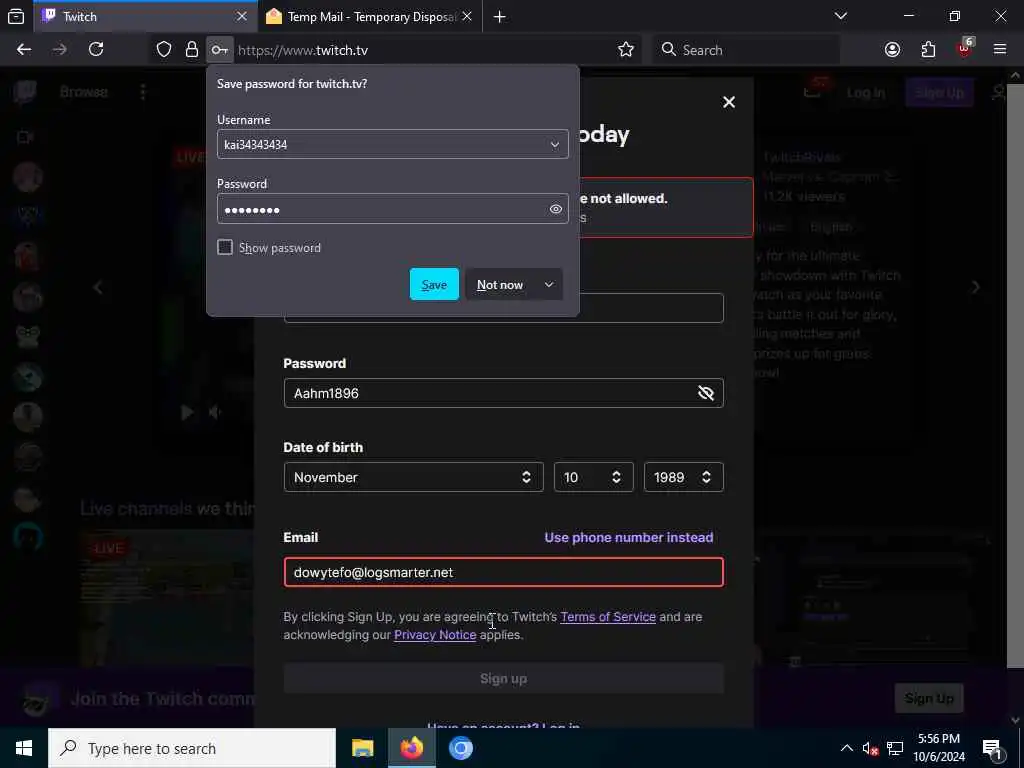Open the Firefox hamburger menu
The height and width of the screenshot is (768, 1024).
pos(999,50)
